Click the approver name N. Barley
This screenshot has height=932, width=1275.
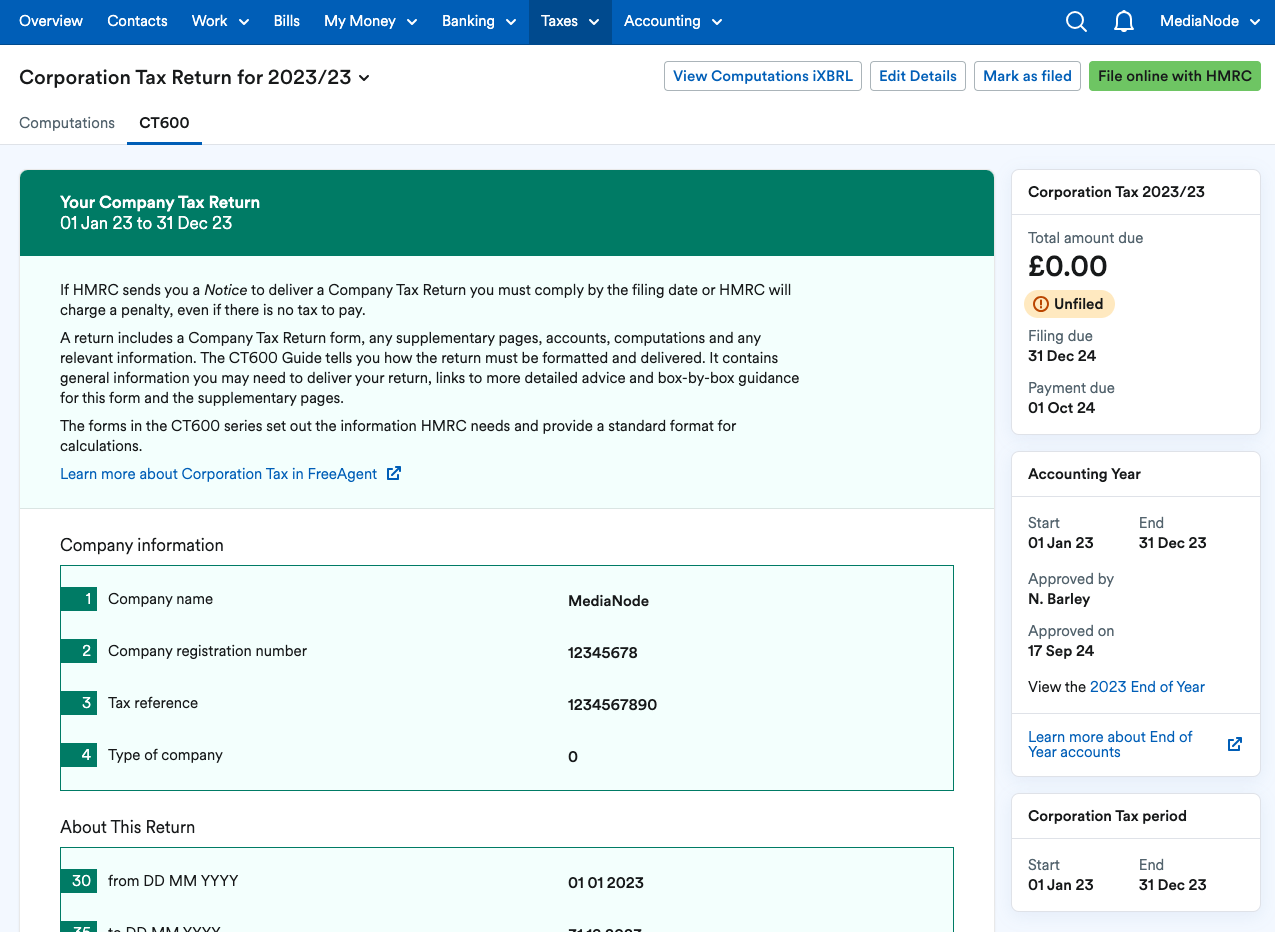pos(1059,599)
